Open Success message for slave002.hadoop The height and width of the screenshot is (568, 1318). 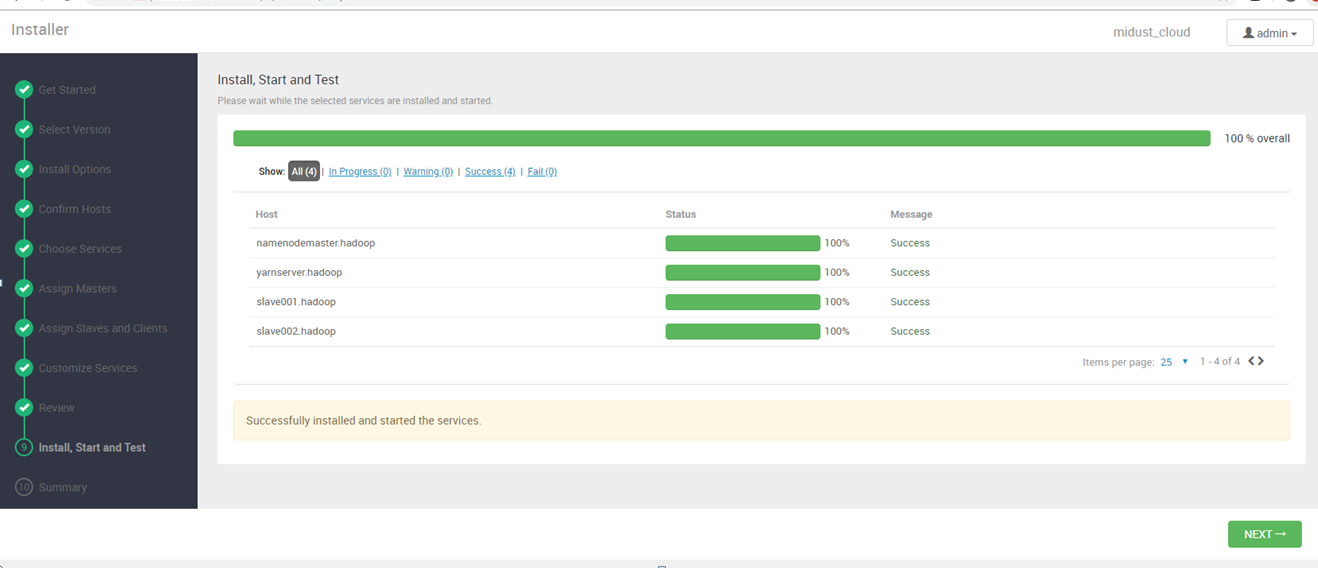[x=910, y=331]
